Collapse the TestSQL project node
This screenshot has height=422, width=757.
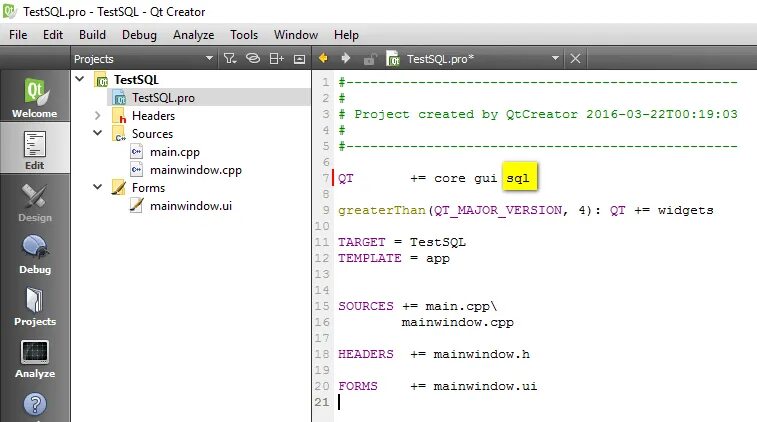tap(80, 79)
